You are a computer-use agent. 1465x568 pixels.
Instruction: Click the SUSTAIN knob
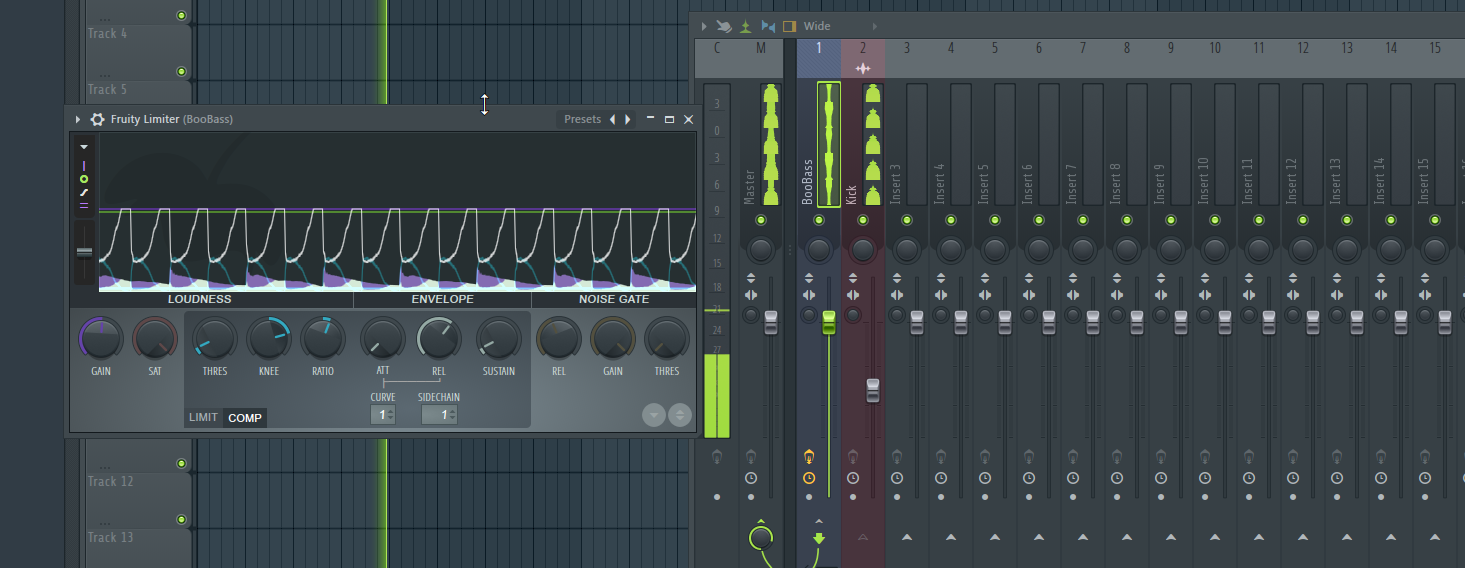[x=499, y=339]
